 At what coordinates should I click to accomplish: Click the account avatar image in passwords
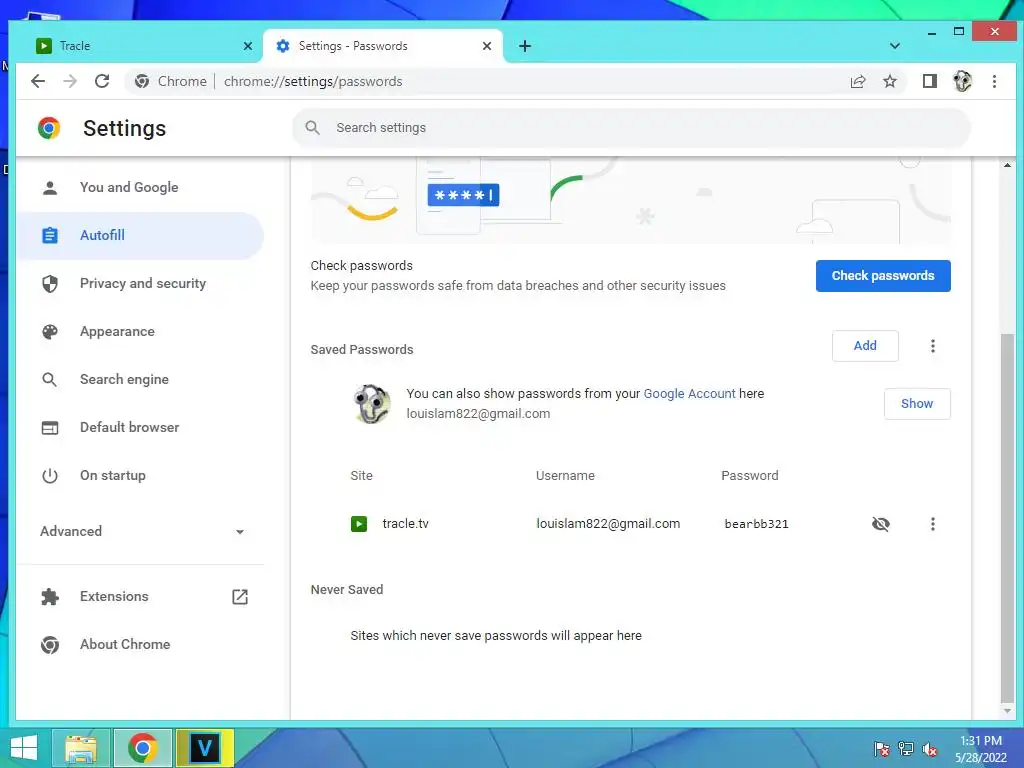coord(372,404)
